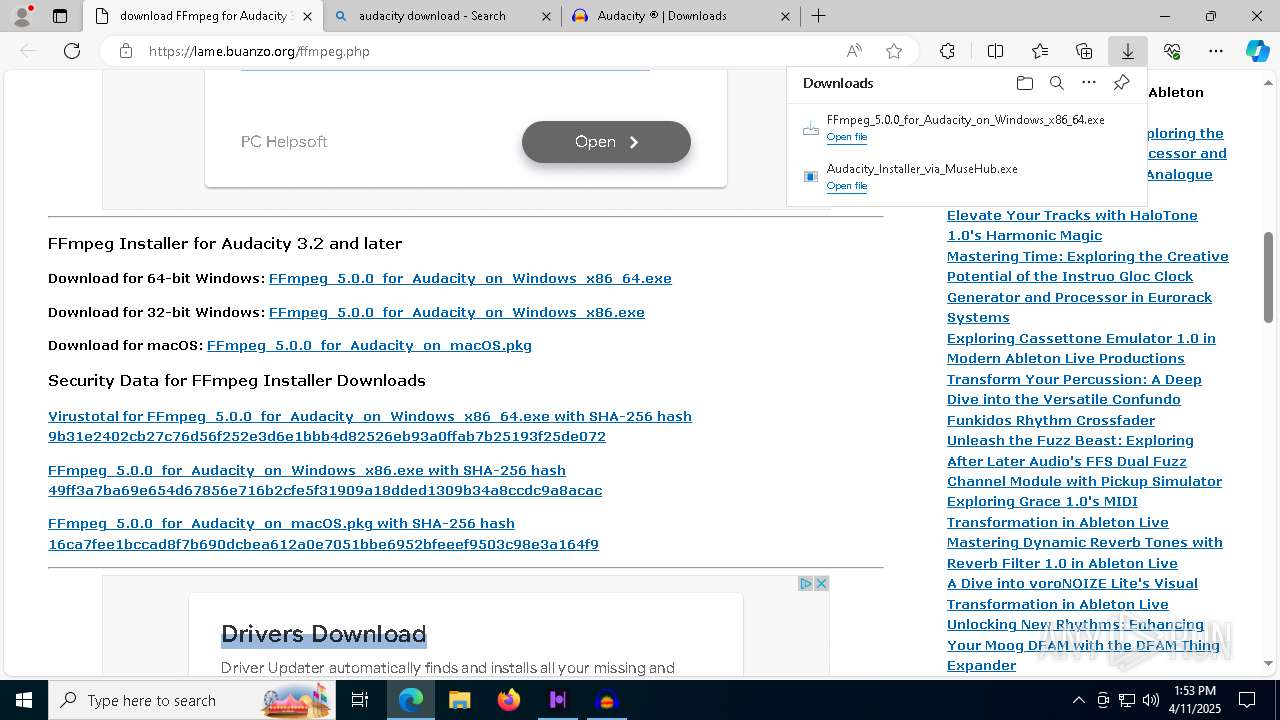This screenshot has height=720, width=1280.
Task: Toggle the Downloads toolbar button
Action: [1128, 51]
